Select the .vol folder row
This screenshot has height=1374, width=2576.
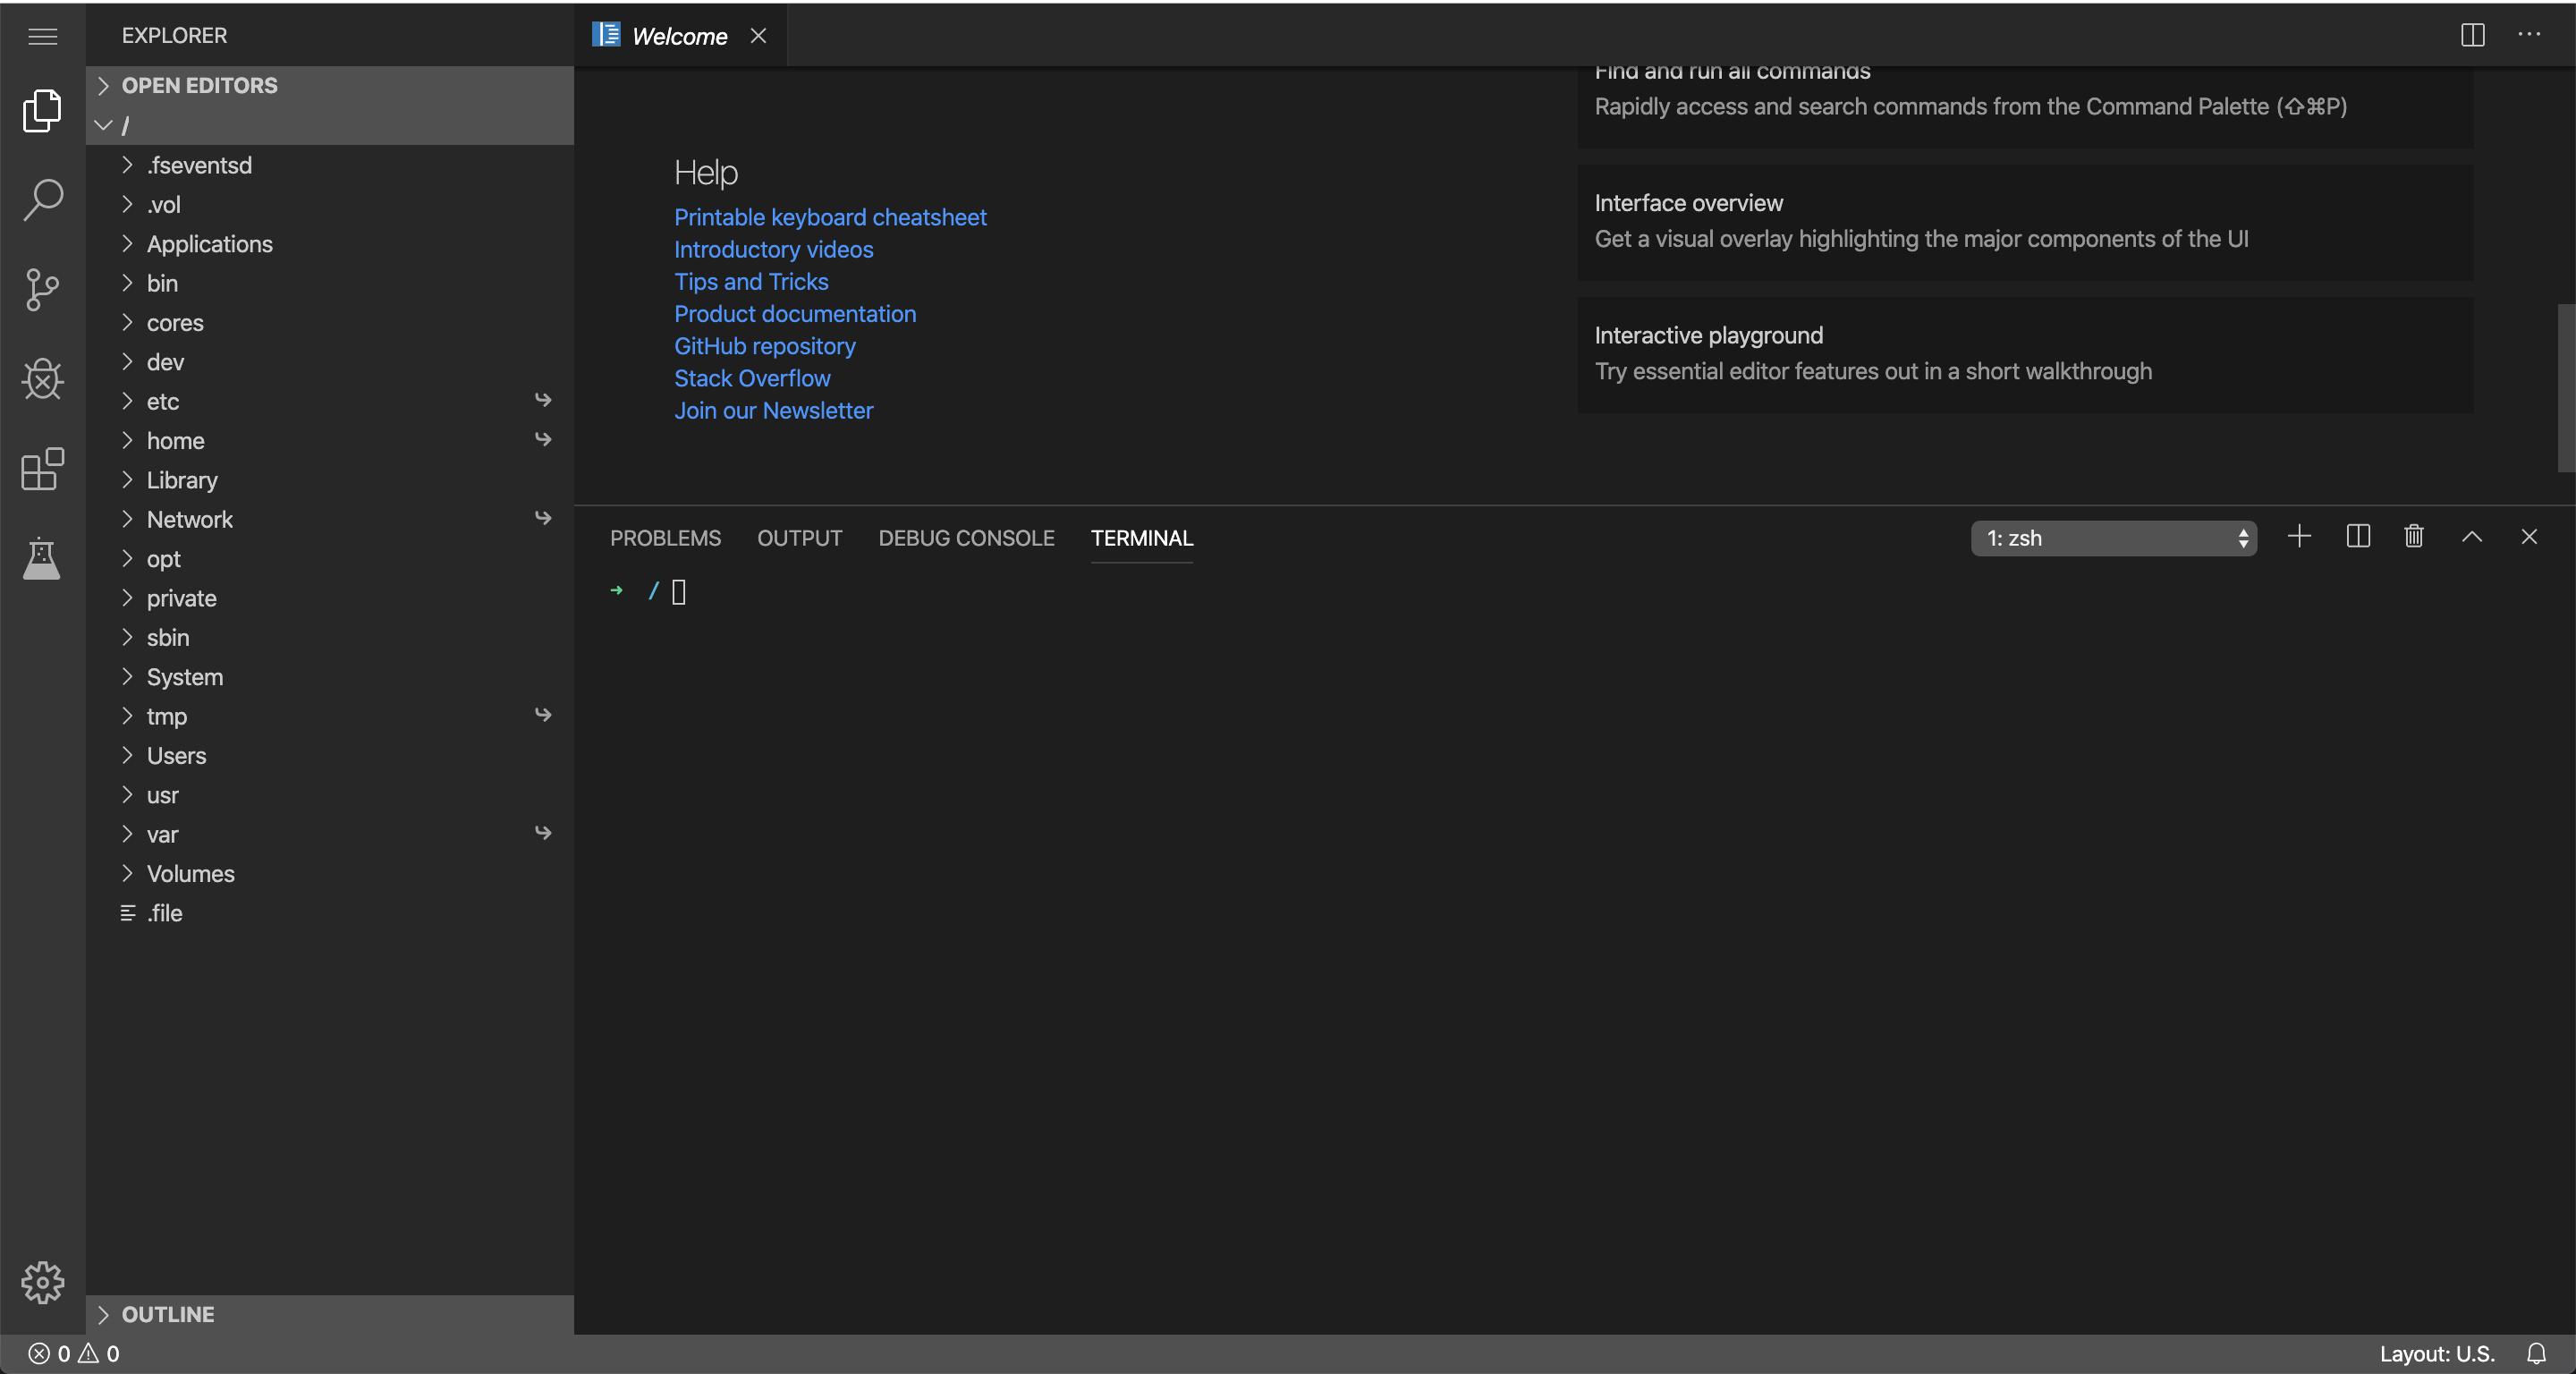point(330,205)
